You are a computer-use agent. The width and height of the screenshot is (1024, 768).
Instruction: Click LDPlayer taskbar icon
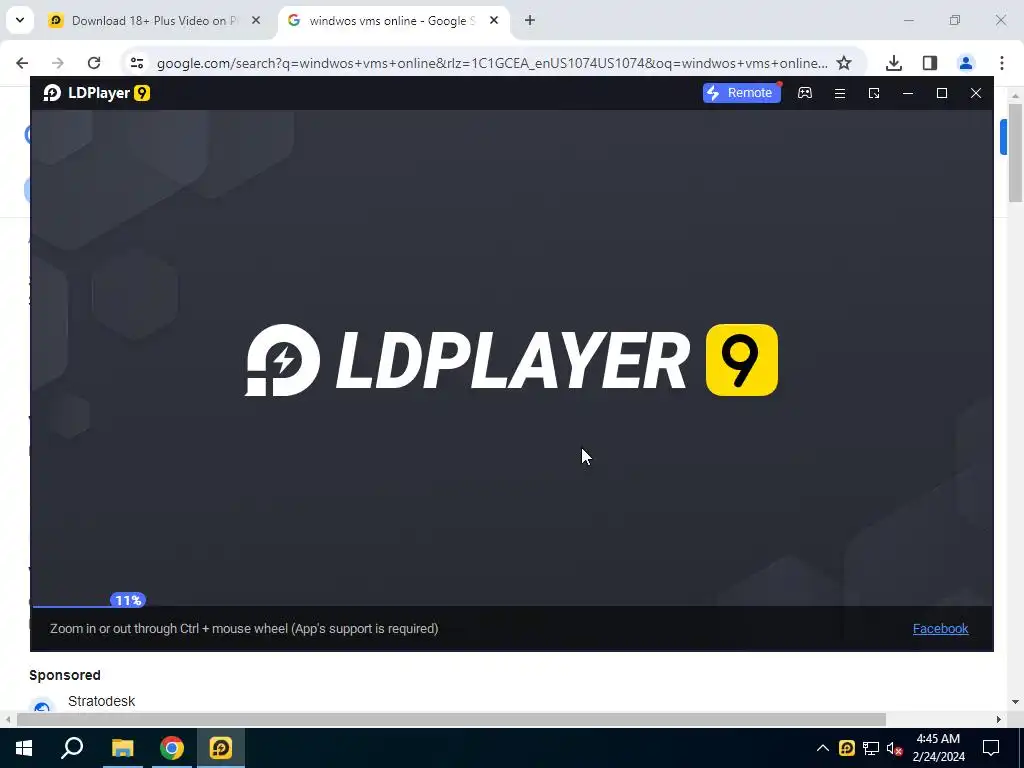click(221, 748)
